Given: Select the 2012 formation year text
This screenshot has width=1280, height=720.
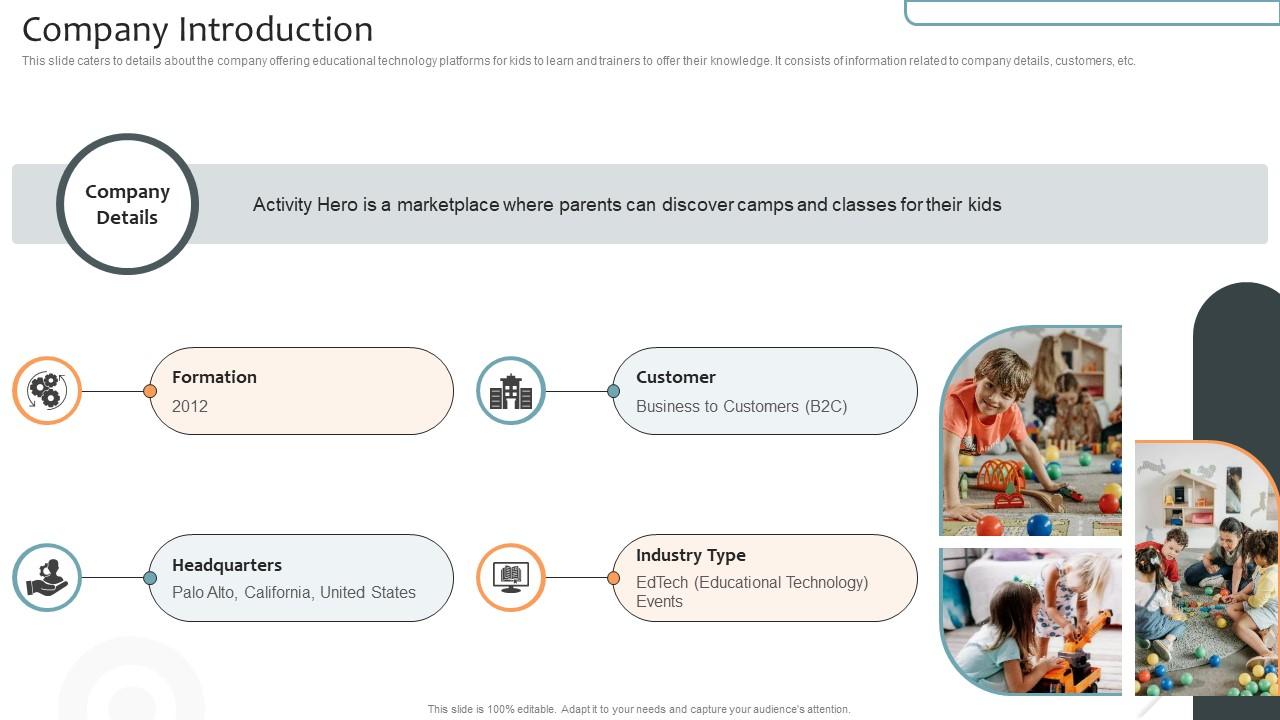Looking at the screenshot, I should pos(190,406).
